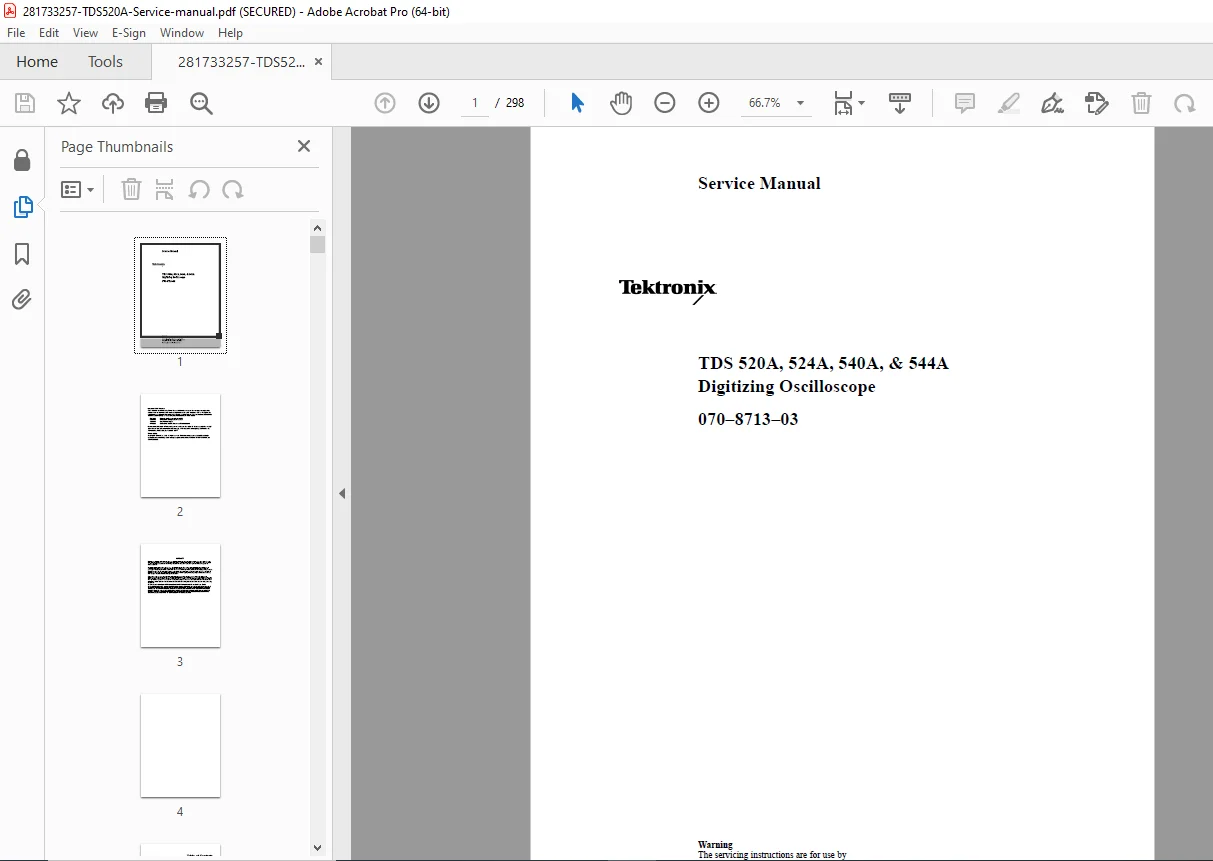This screenshot has width=1213, height=861.
Task: Expand fit page options arrow
Action: [x=862, y=103]
